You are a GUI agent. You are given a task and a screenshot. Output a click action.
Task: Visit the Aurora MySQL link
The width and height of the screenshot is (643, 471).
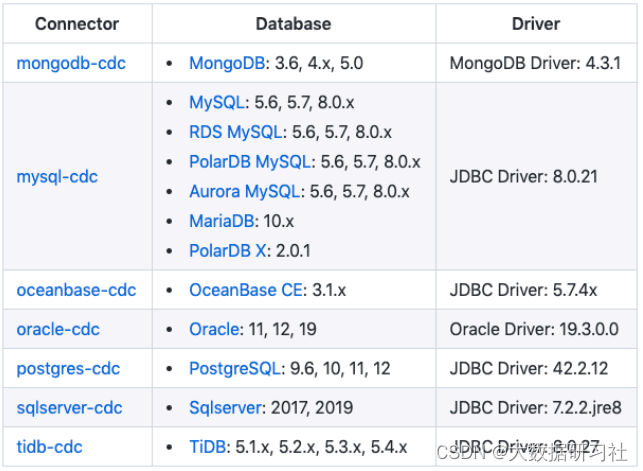coord(244,191)
